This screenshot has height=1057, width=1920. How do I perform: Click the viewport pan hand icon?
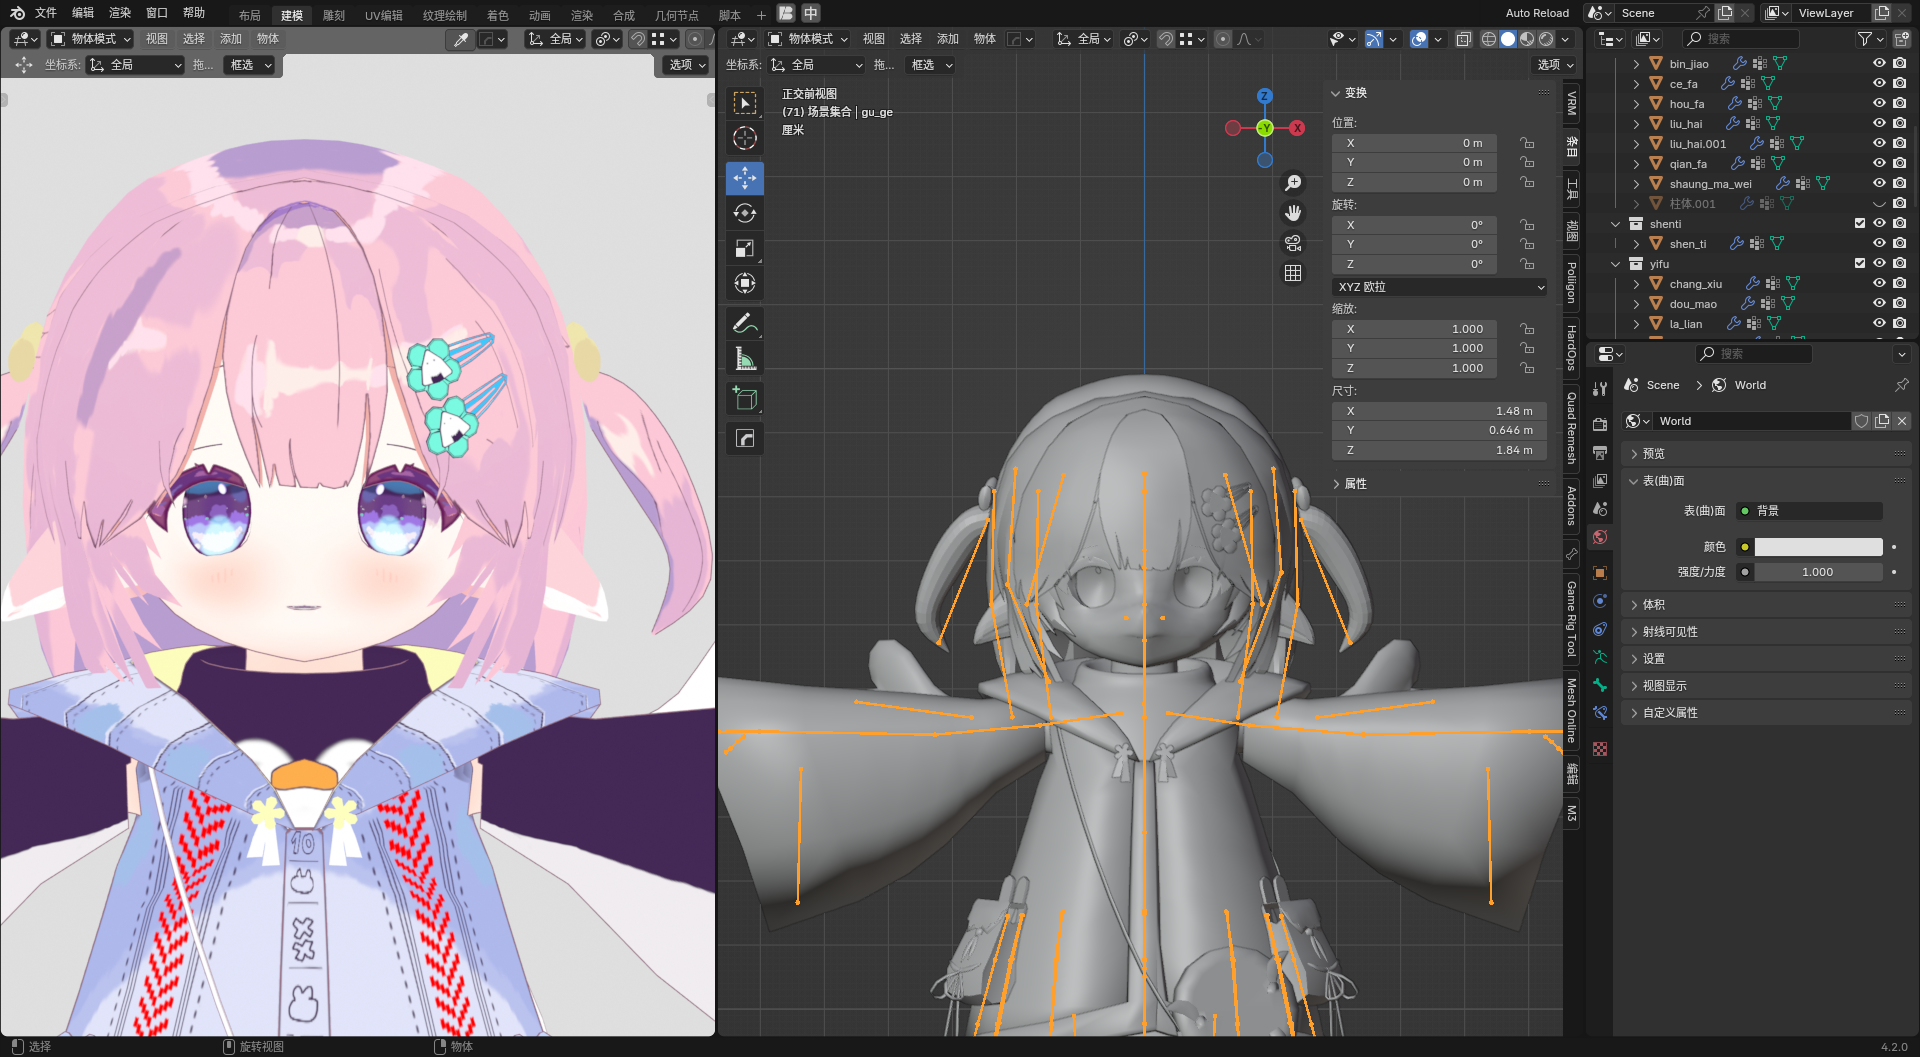tap(1293, 213)
